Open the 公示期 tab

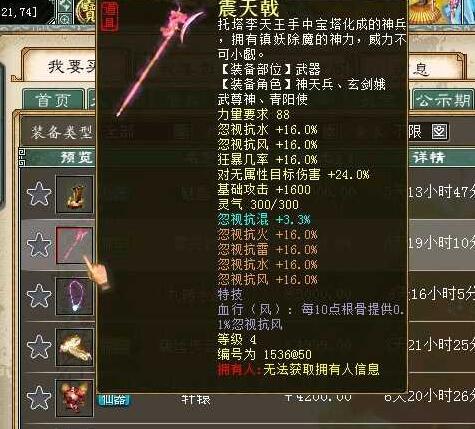tap(443, 100)
